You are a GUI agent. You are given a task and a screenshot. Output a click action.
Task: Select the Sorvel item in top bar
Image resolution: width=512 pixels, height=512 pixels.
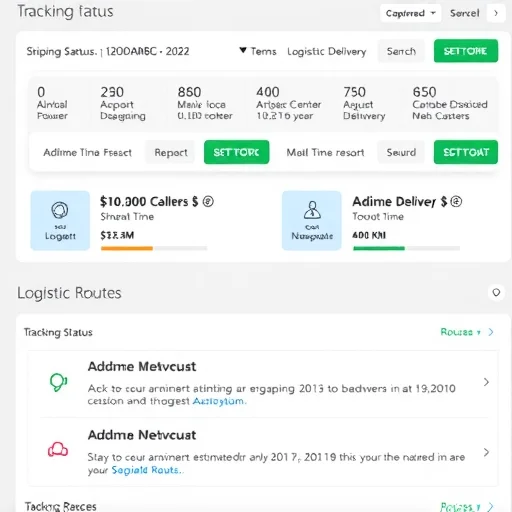[x=465, y=13]
